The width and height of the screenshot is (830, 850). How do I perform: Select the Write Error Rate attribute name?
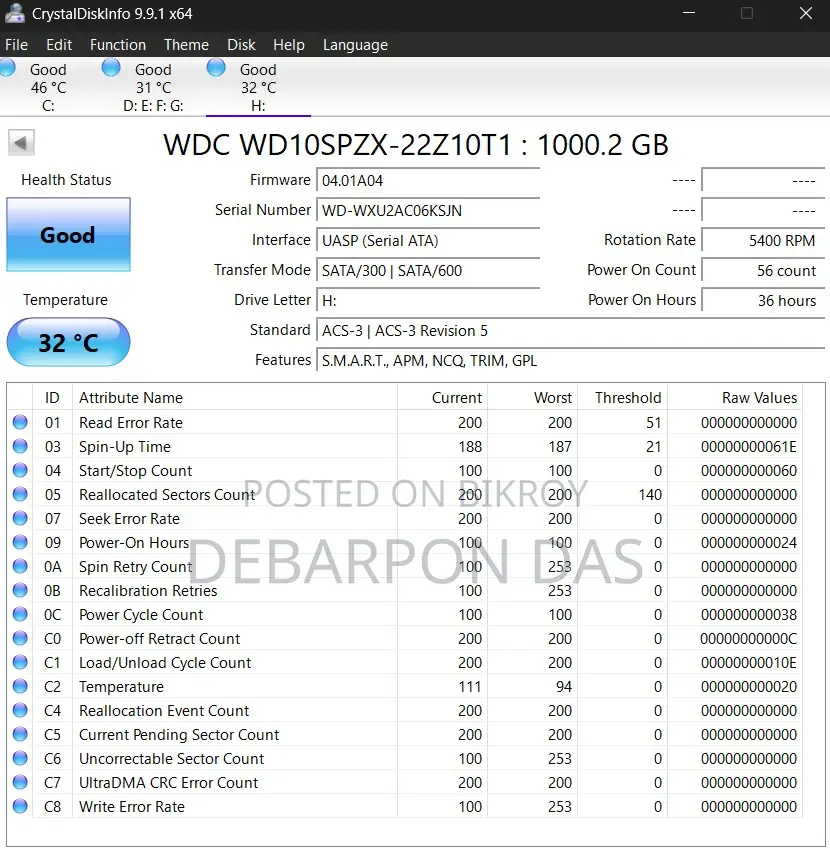132,807
